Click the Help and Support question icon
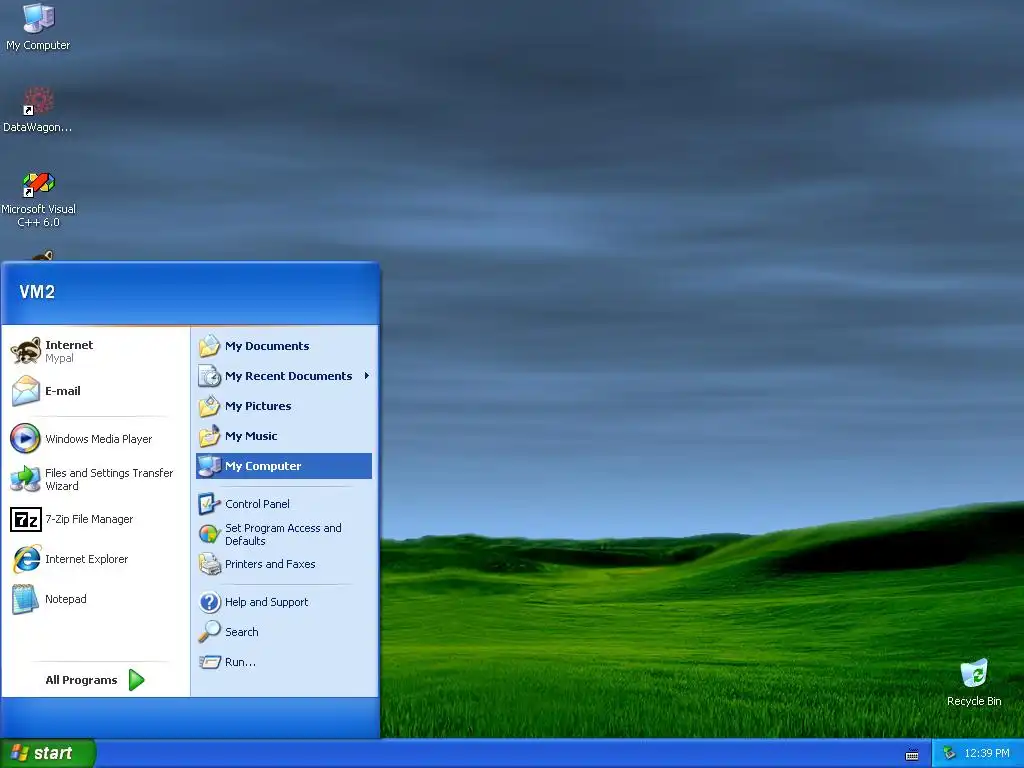Viewport: 1024px width, 768px height. [x=210, y=601]
